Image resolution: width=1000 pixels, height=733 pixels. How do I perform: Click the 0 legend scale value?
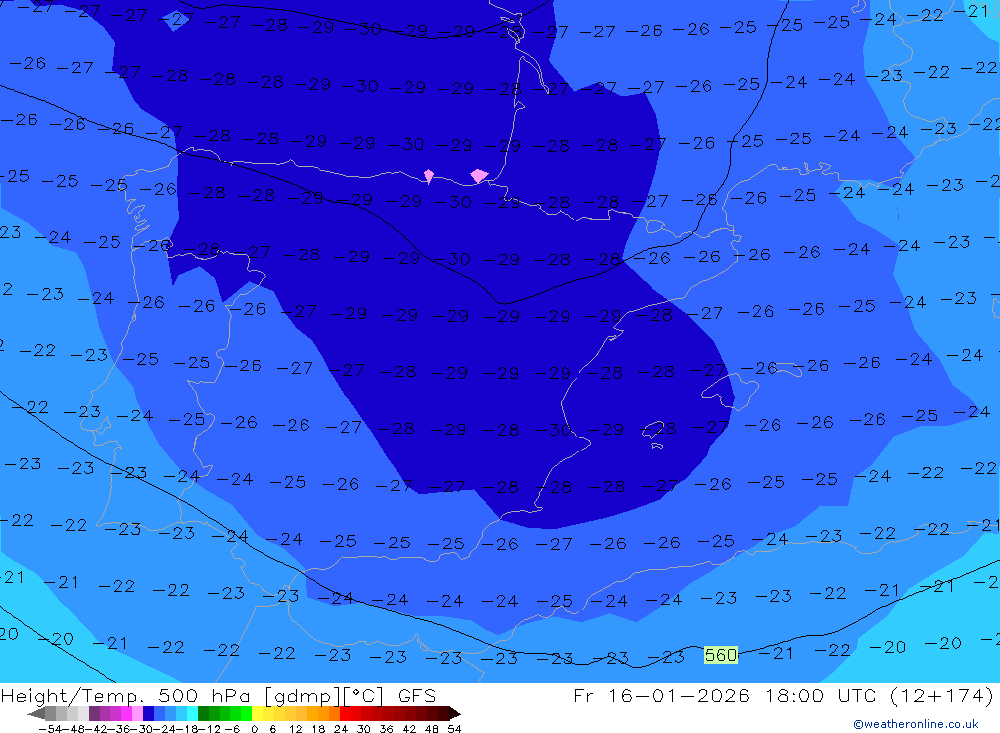(254, 729)
